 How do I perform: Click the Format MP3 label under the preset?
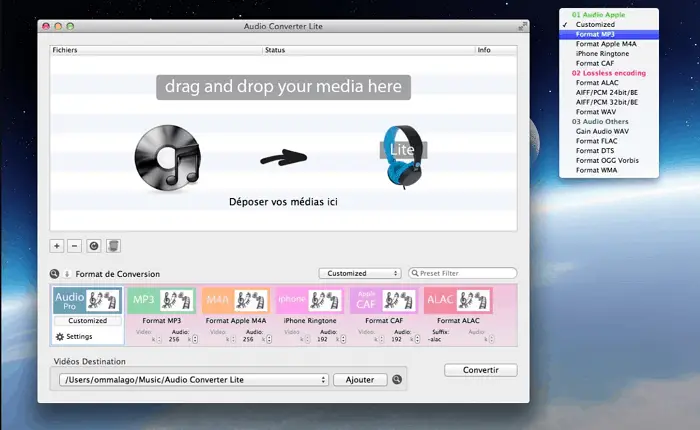162,321
